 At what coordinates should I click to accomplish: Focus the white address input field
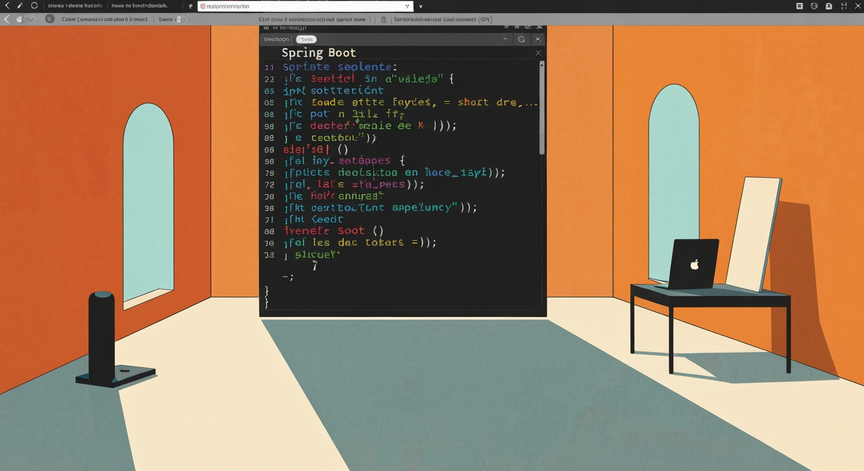305,6
